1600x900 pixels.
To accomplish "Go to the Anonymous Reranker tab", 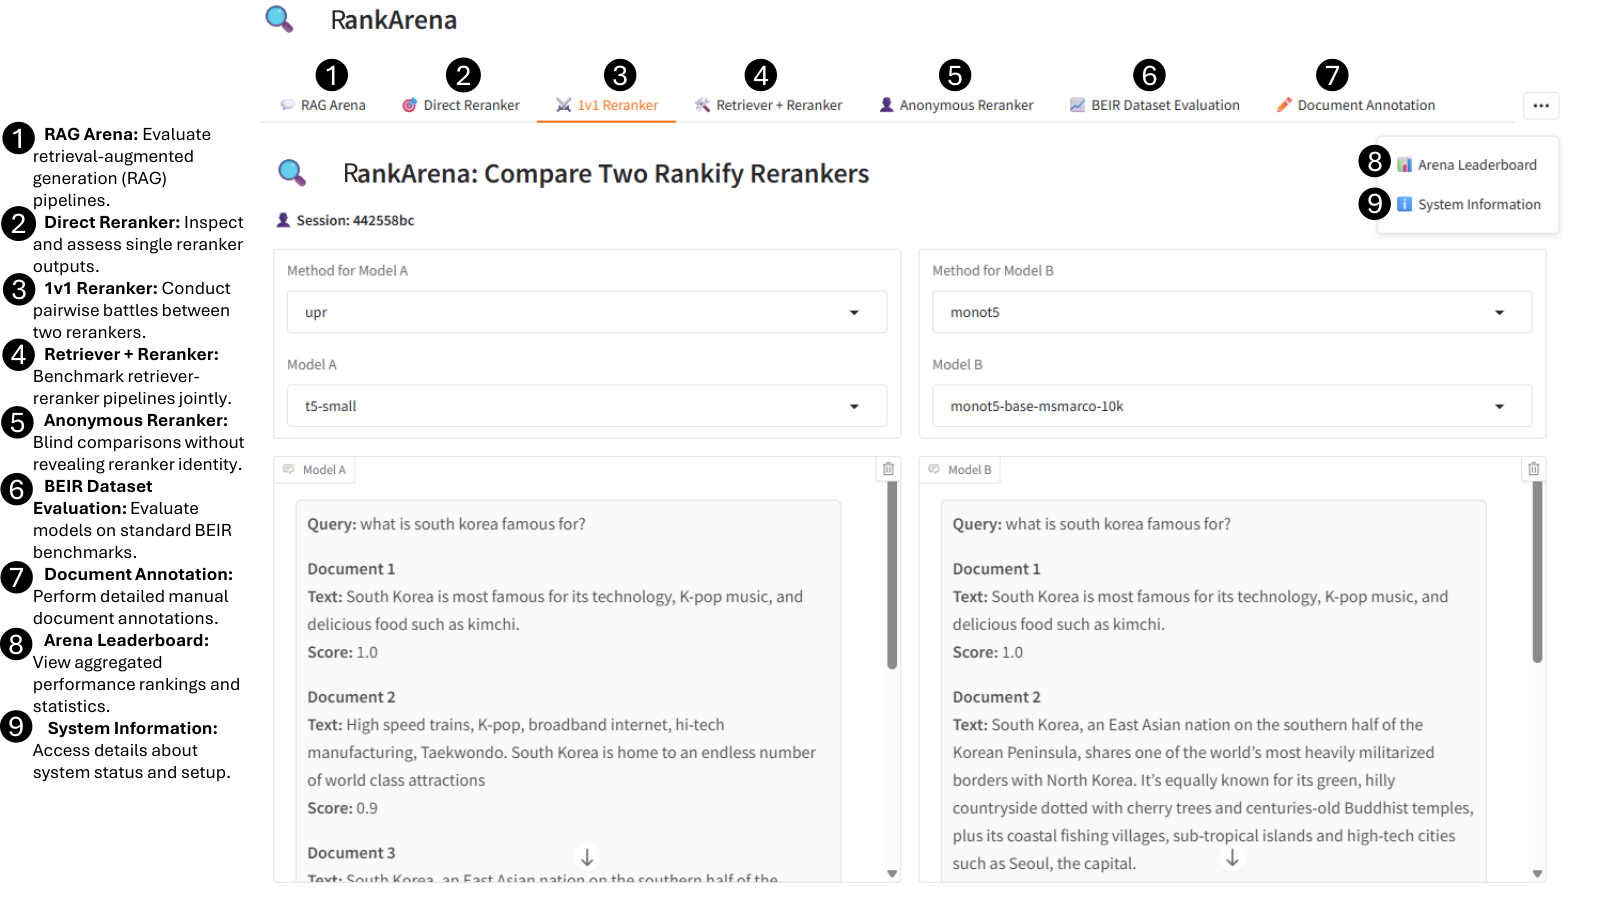I will click(x=956, y=105).
